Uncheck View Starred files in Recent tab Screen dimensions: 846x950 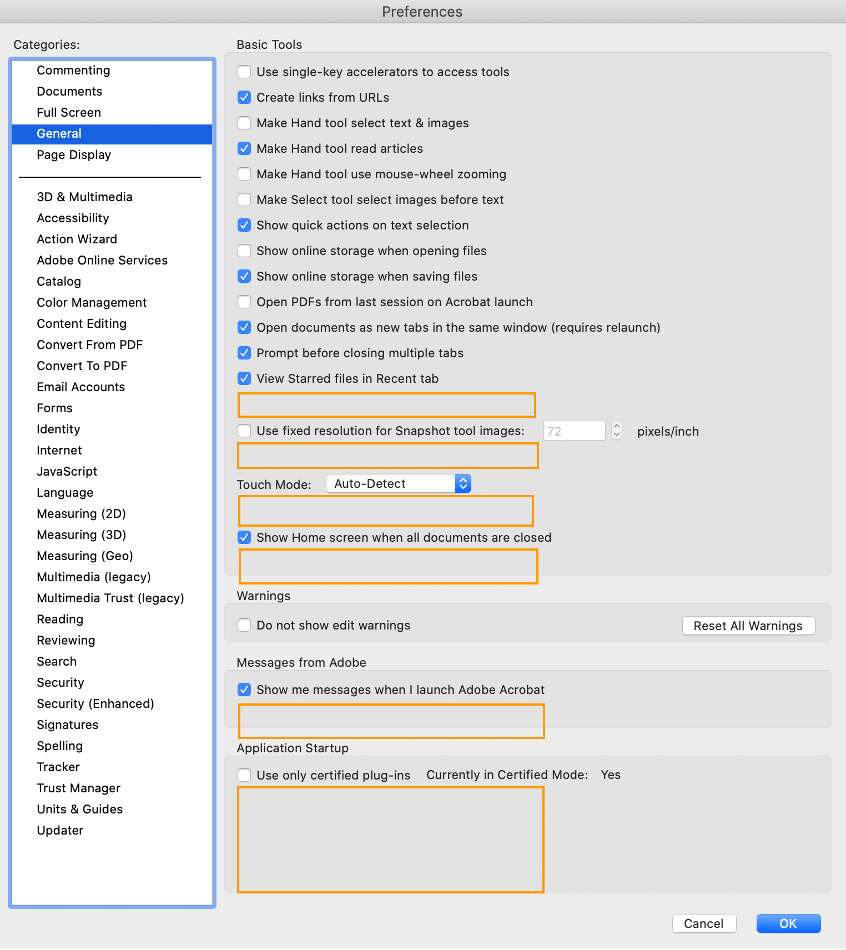[244, 378]
